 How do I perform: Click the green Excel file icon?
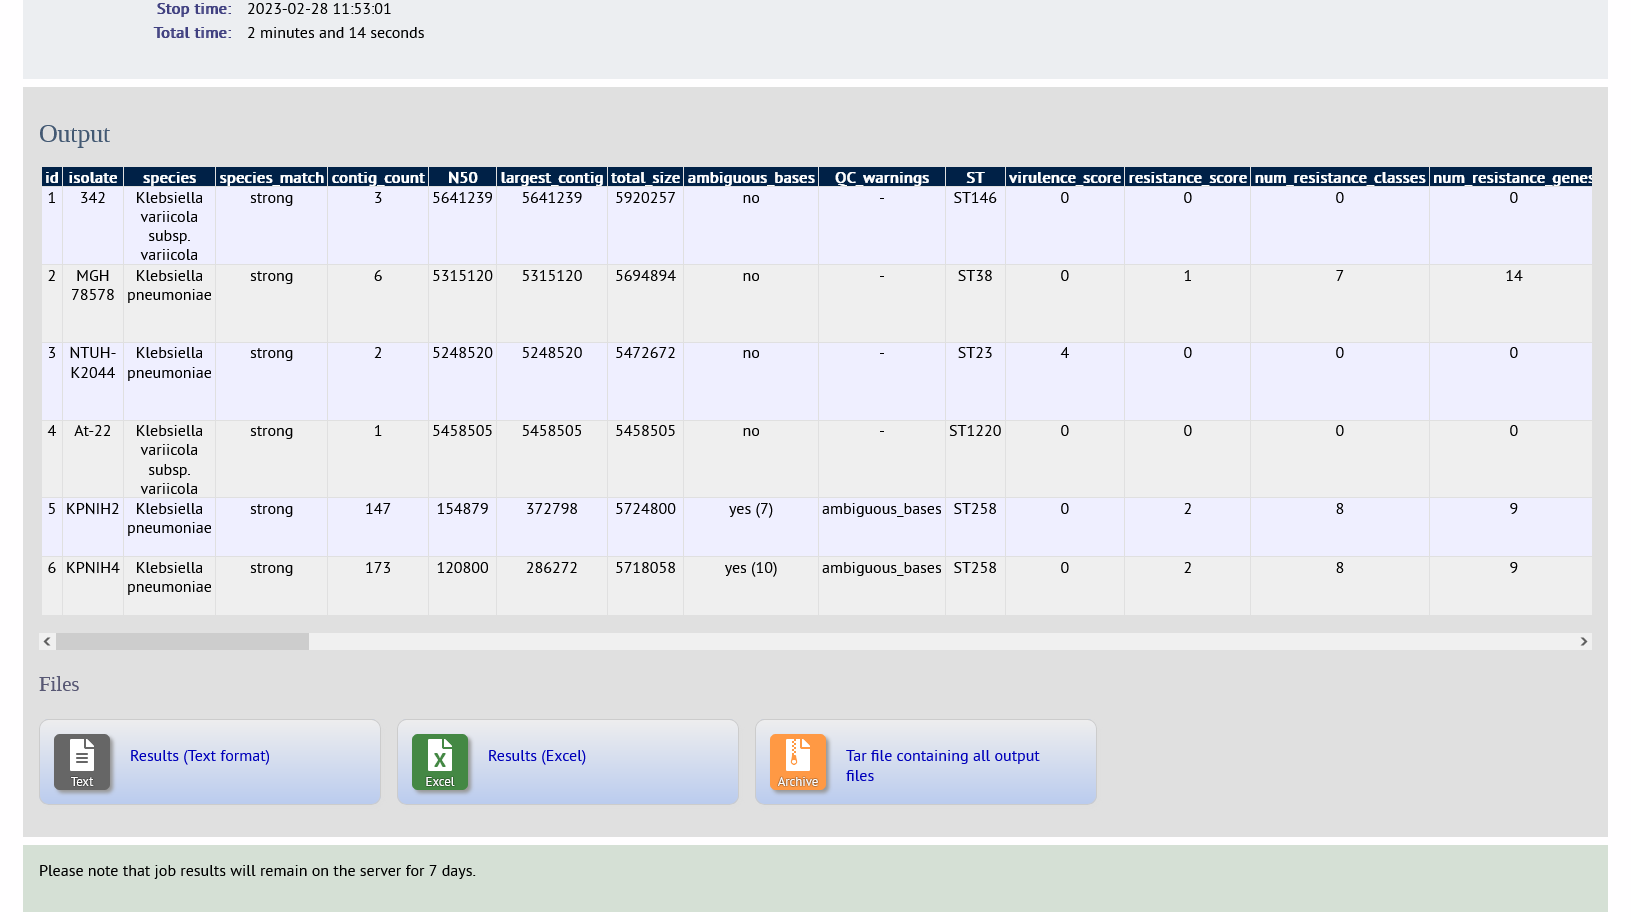point(440,762)
